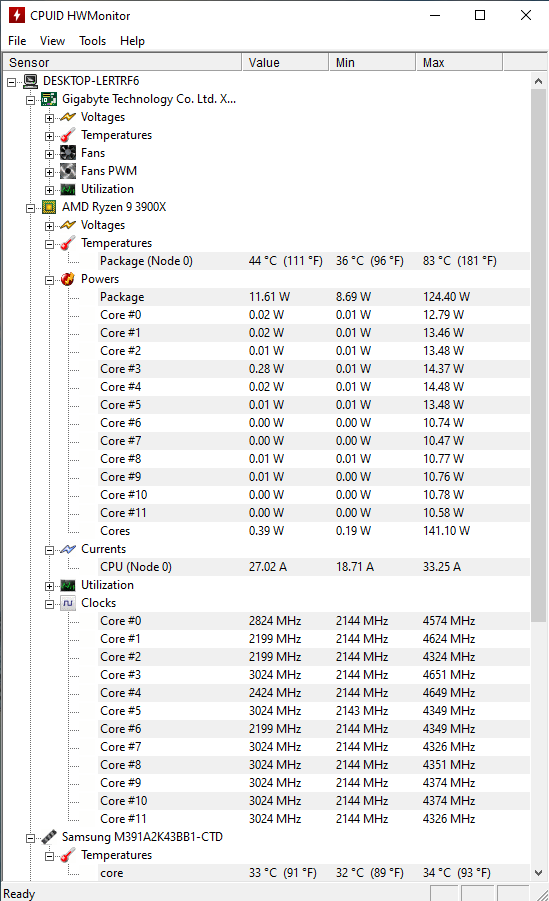Click the Fans icon

tap(68, 153)
